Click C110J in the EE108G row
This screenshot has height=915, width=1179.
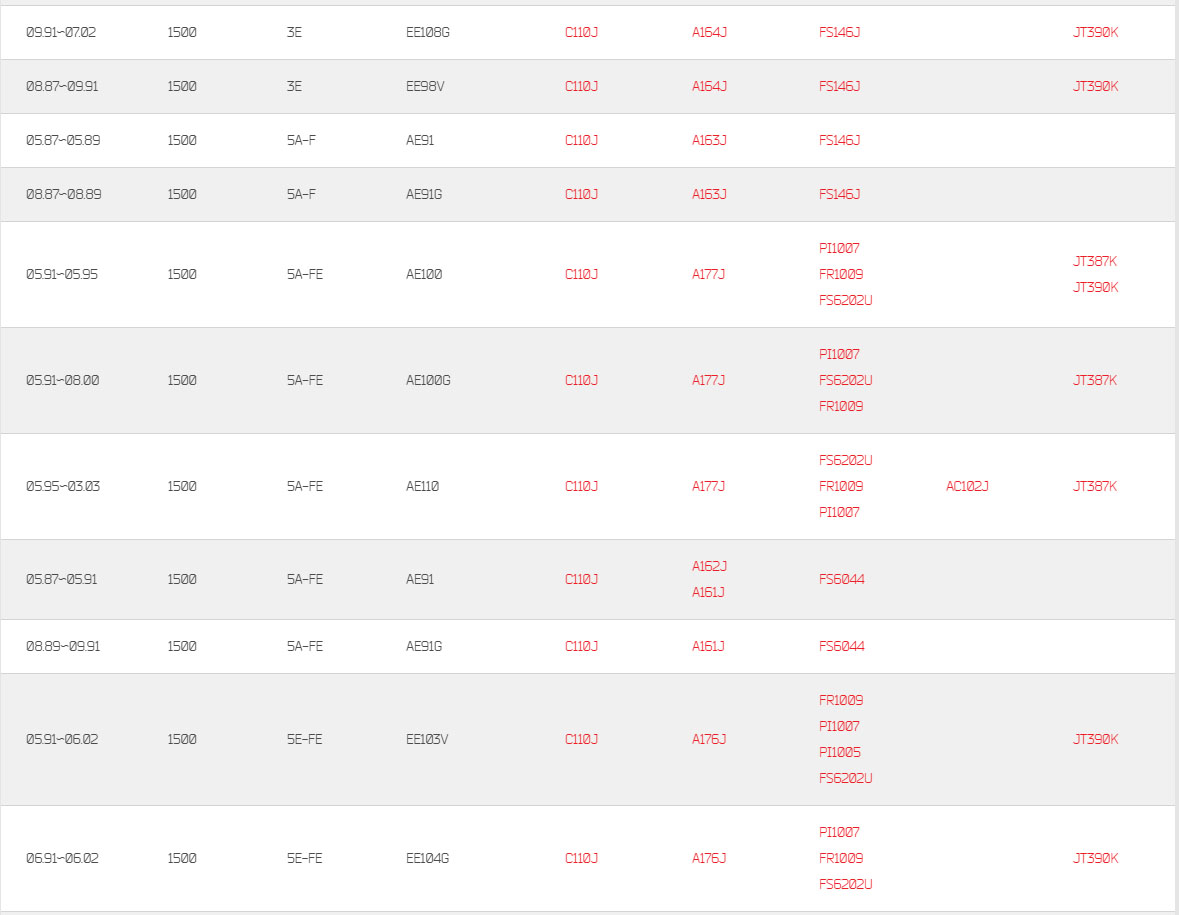coord(581,32)
